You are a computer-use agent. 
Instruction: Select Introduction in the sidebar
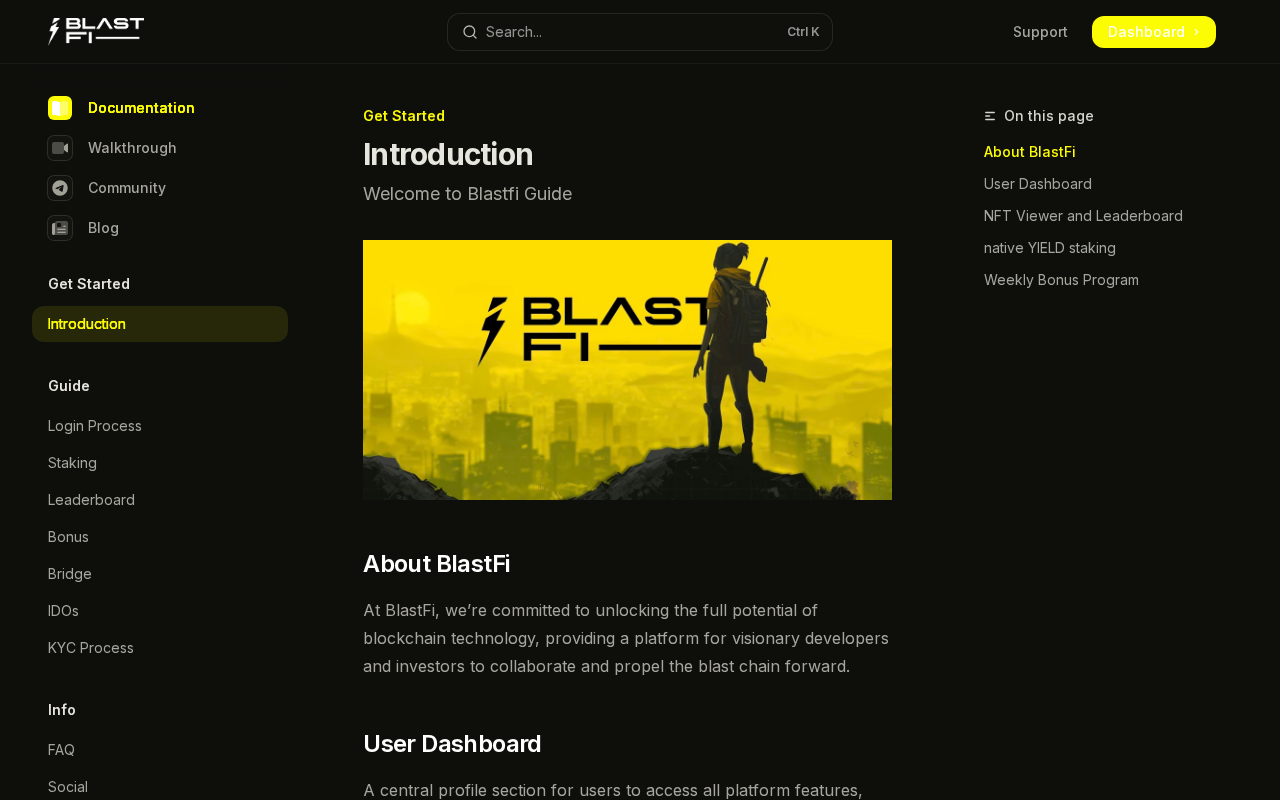(87, 324)
